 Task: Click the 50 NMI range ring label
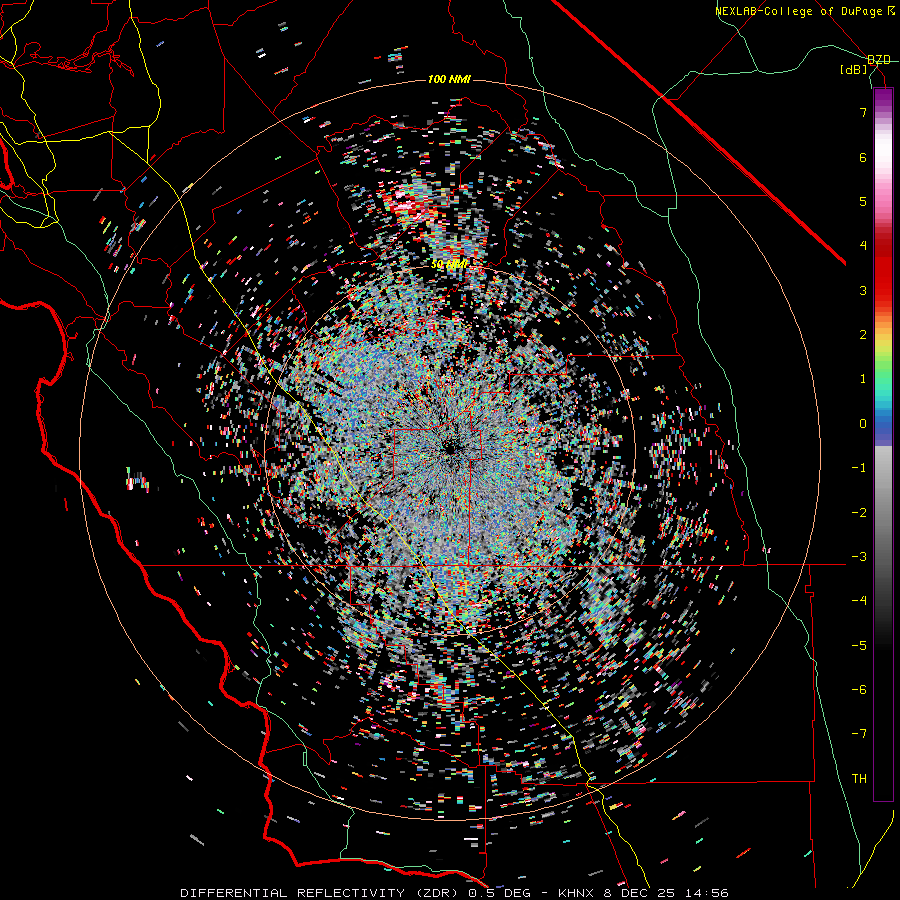pos(449,264)
